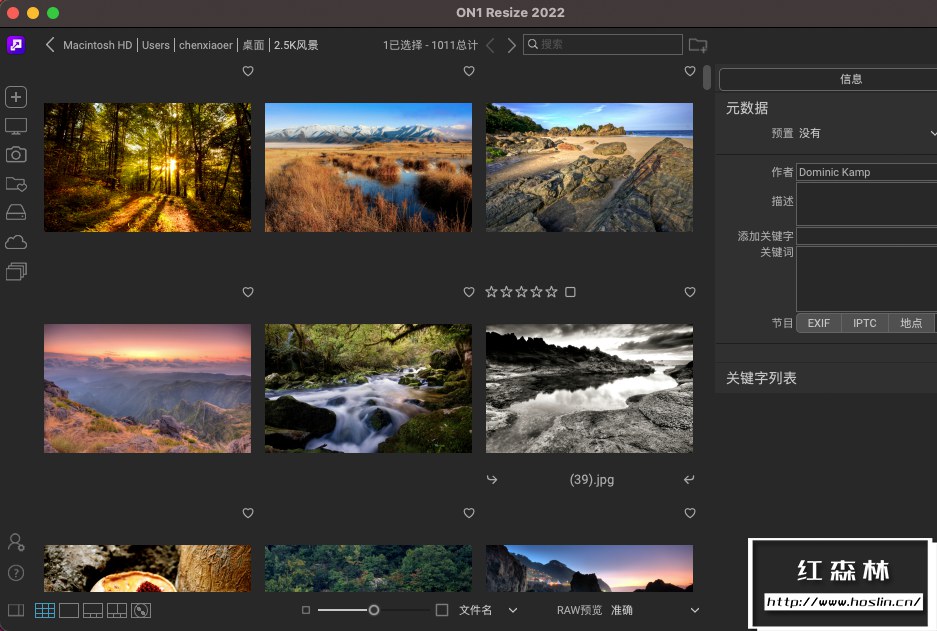Open the 文件名 sort dropdown
Viewport: 937px width, 631px height.
(x=488, y=610)
